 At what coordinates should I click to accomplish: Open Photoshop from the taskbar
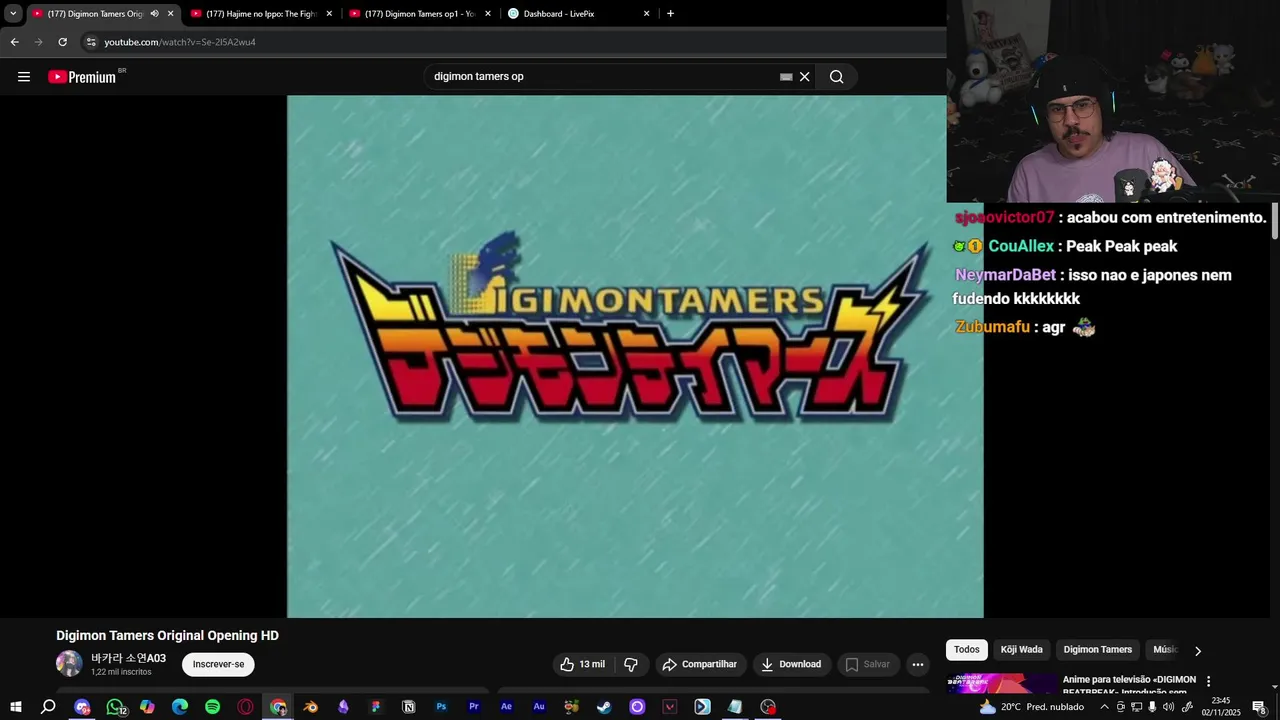[441, 707]
